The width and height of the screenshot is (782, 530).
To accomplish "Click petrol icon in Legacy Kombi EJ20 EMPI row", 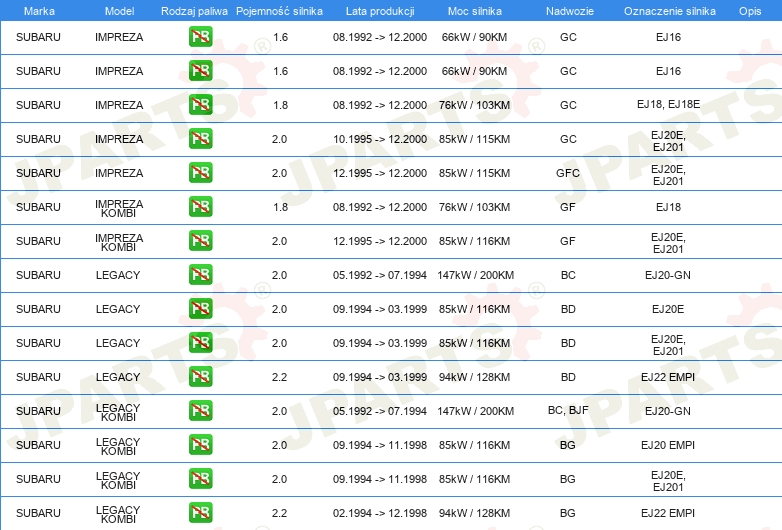I will (200, 445).
